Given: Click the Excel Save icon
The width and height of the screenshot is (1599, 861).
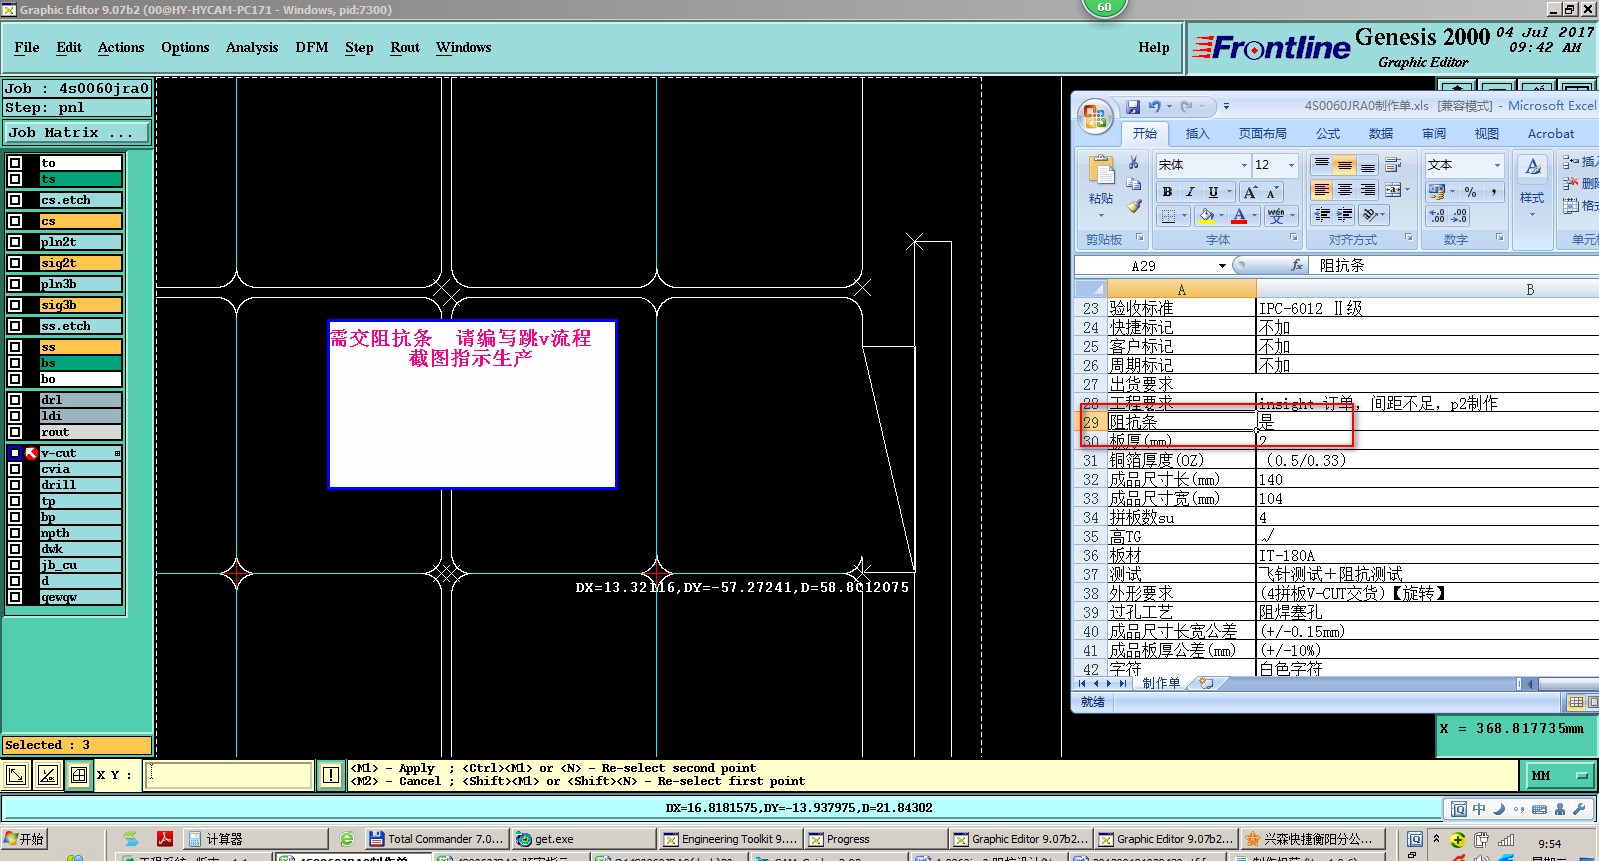Looking at the screenshot, I should (x=1133, y=106).
